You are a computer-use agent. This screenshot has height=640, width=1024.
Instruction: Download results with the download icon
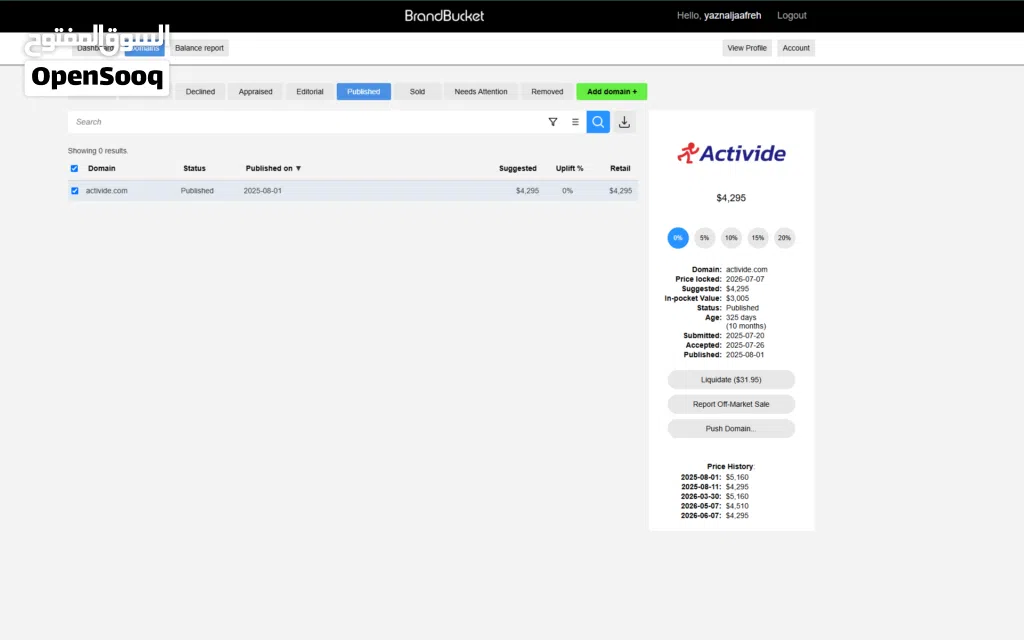pos(624,122)
